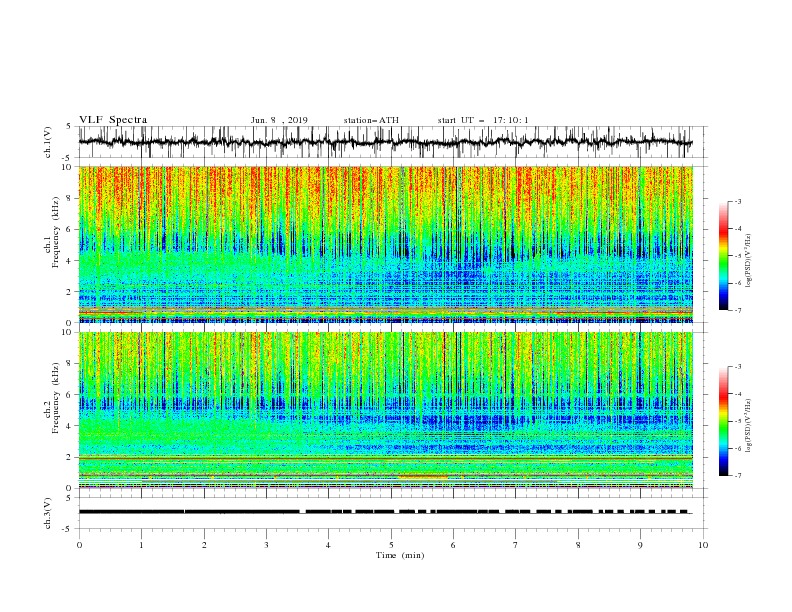This screenshot has width=792, height=612.
Task: Click the "Time (min)" axis title
Action: coord(400,555)
